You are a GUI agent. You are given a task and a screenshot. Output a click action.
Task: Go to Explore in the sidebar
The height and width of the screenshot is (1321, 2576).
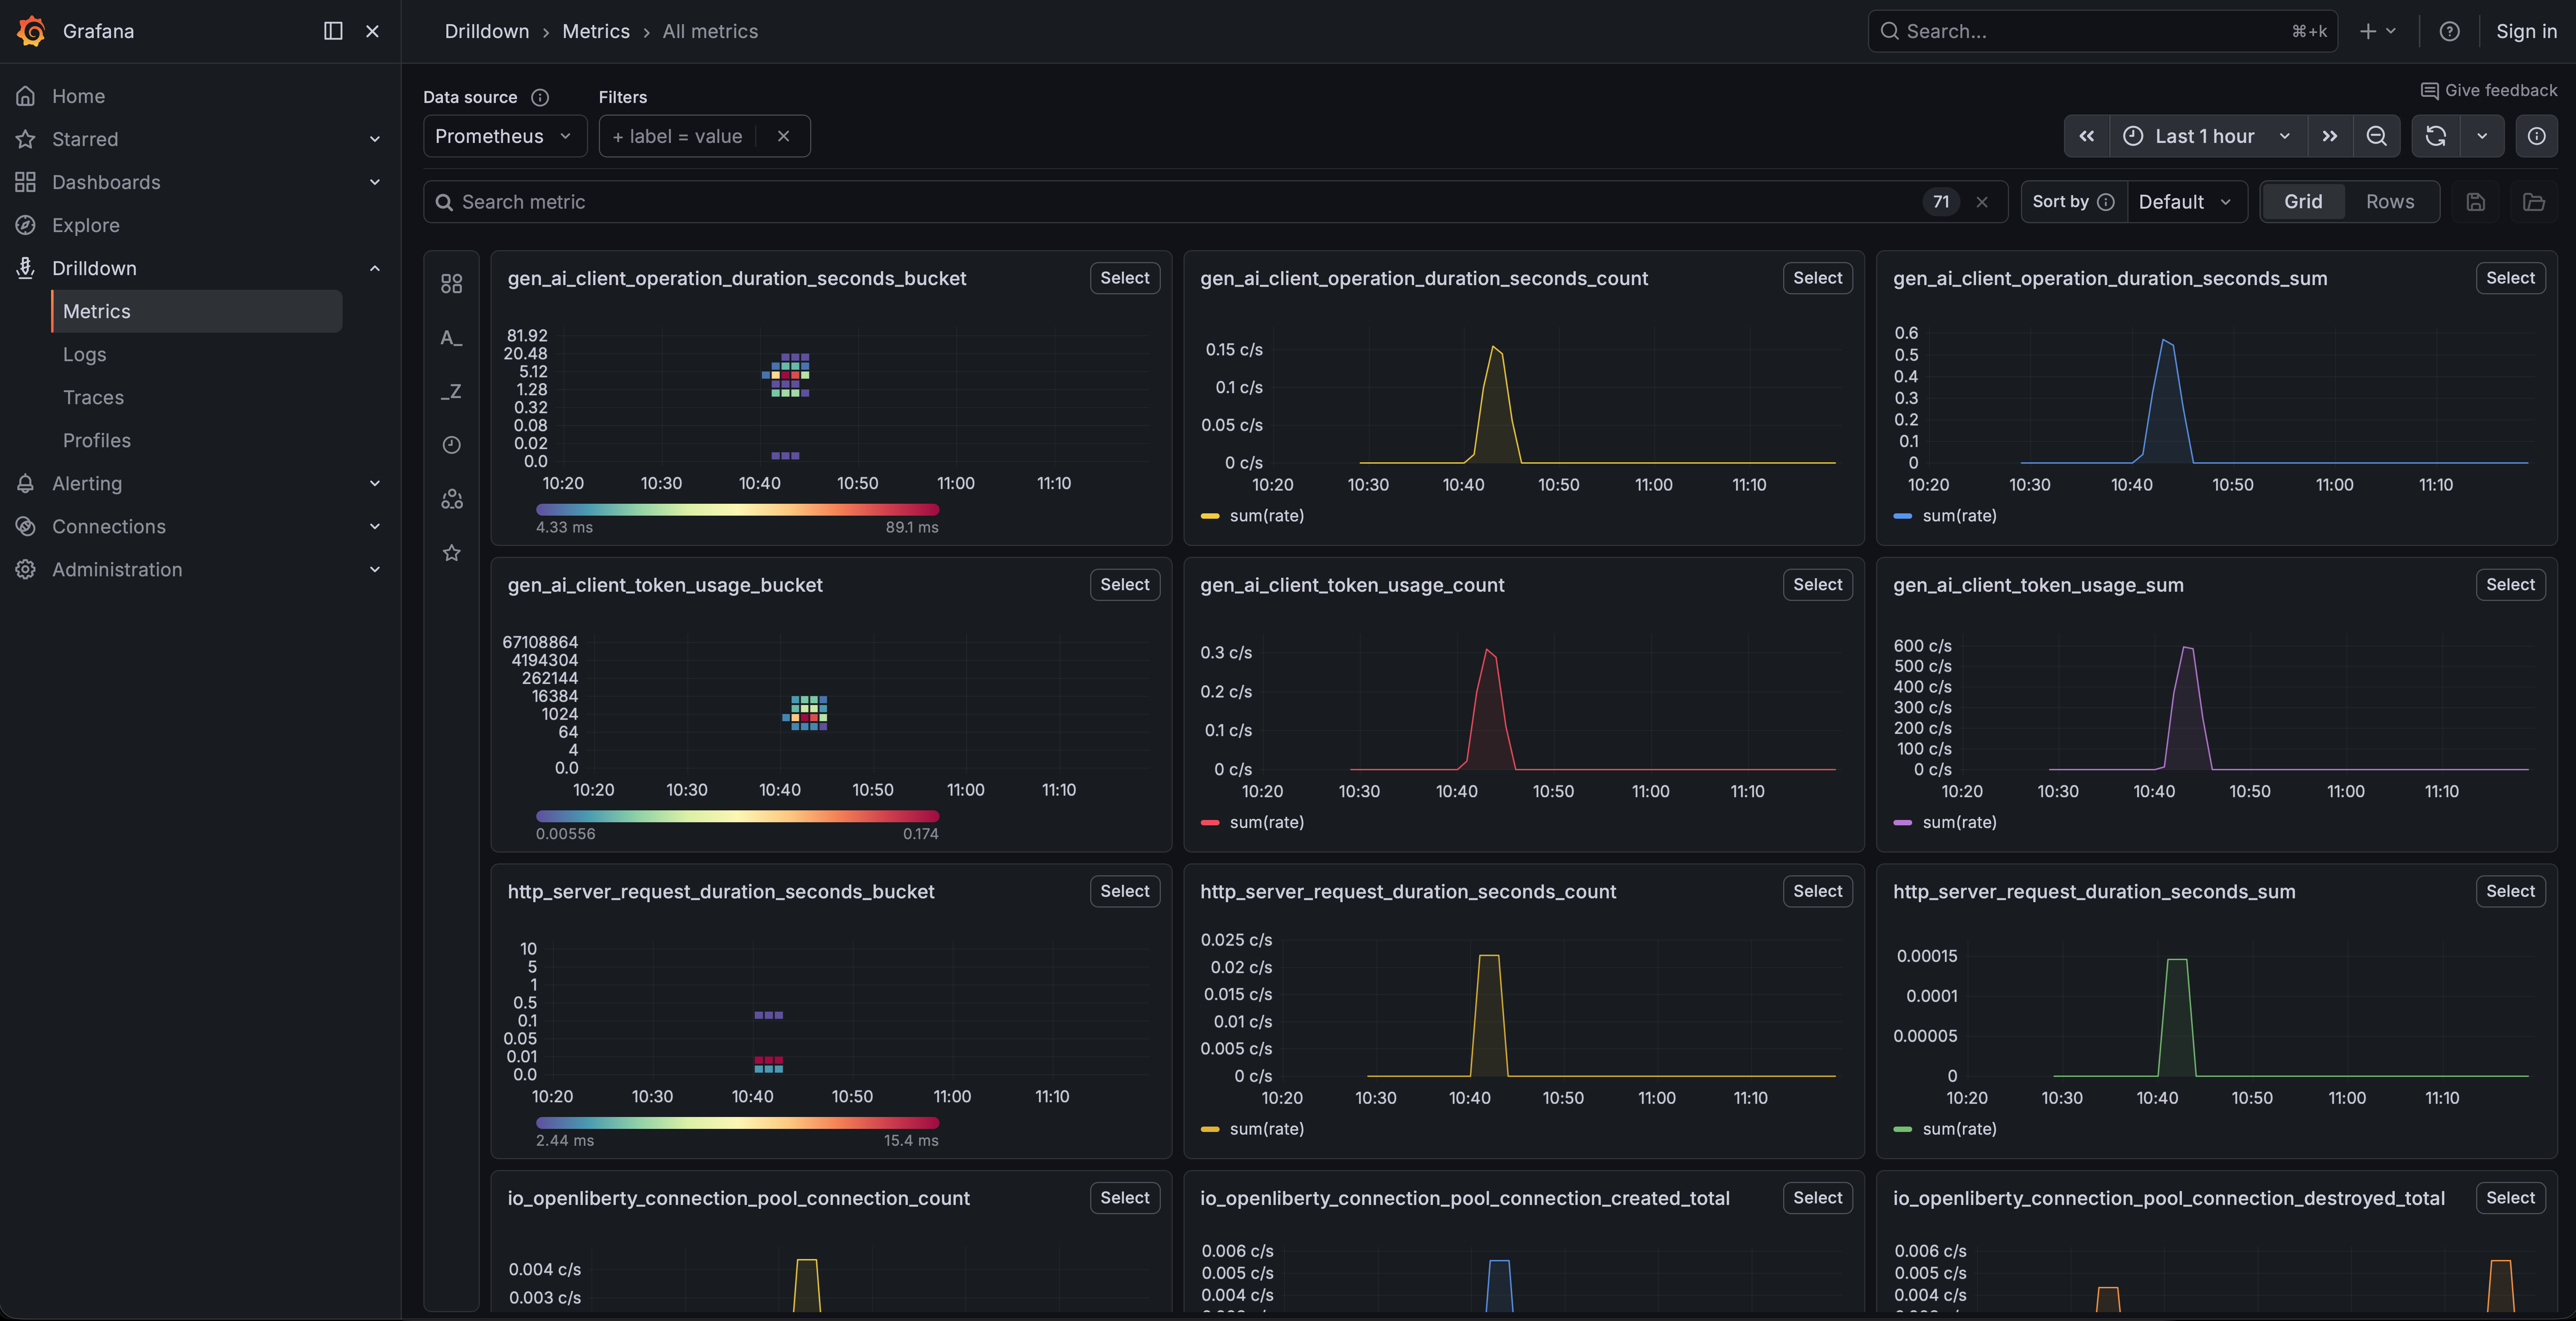pos(86,225)
